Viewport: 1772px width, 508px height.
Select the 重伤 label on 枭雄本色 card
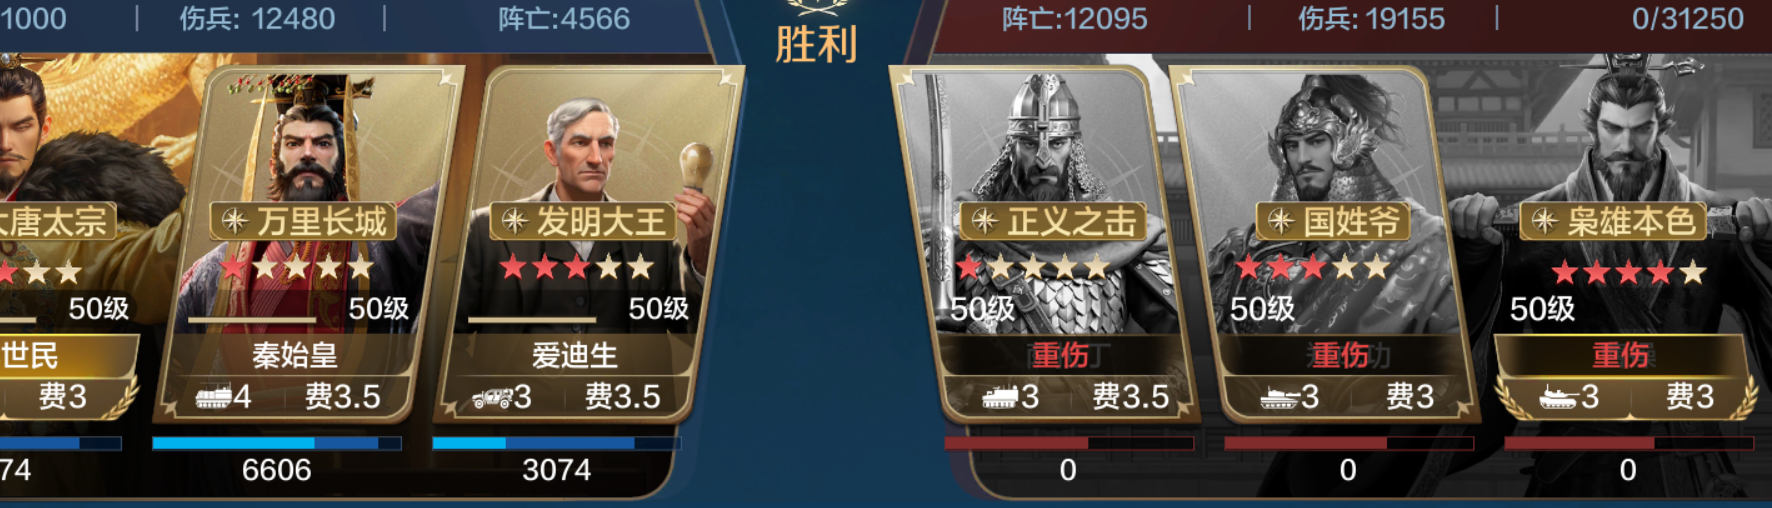[1621, 355]
